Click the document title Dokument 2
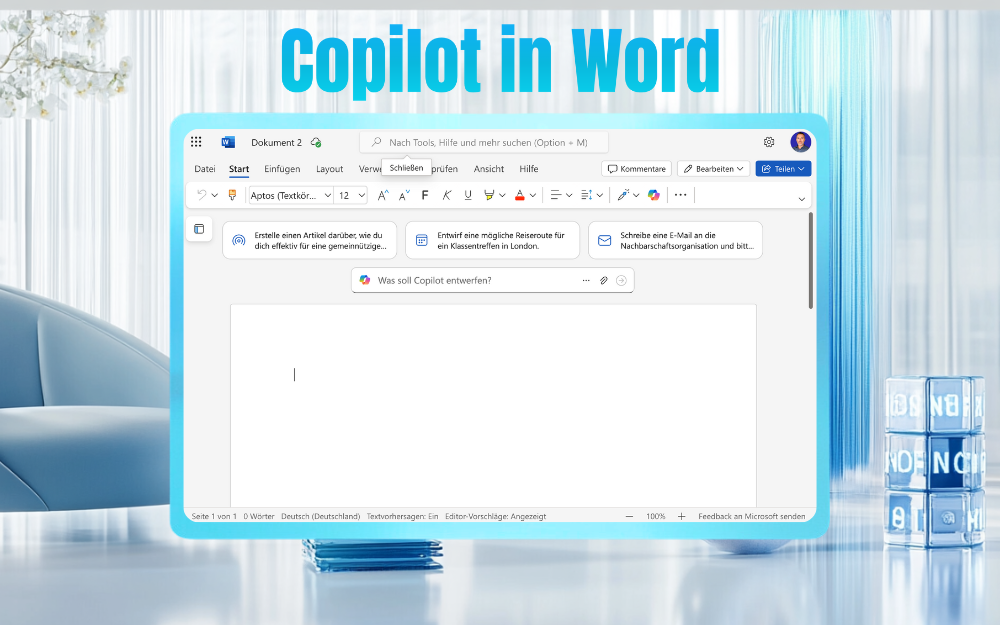 click(276, 142)
